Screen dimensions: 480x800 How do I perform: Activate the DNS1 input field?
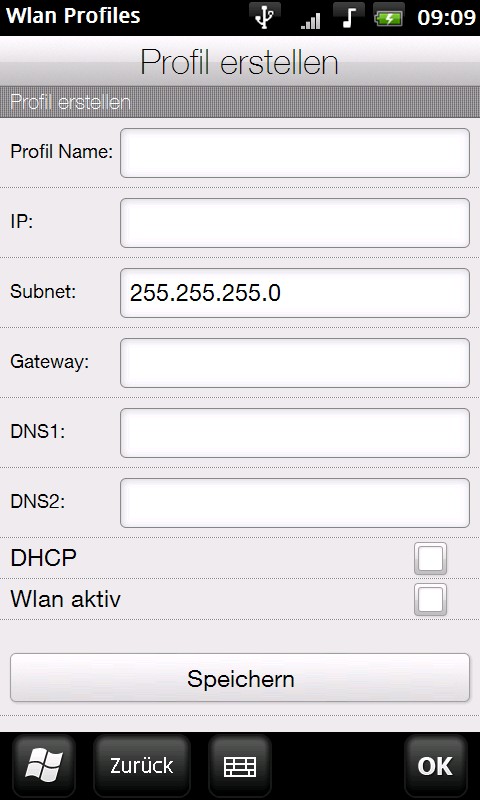(295, 433)
